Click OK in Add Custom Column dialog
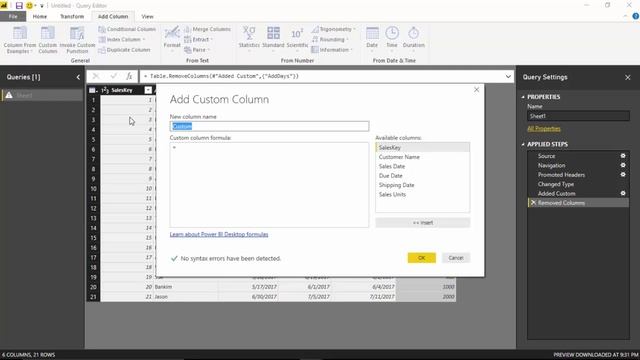Screen dimensions: 640x360 pyautogui.click(x=422, y=258)
